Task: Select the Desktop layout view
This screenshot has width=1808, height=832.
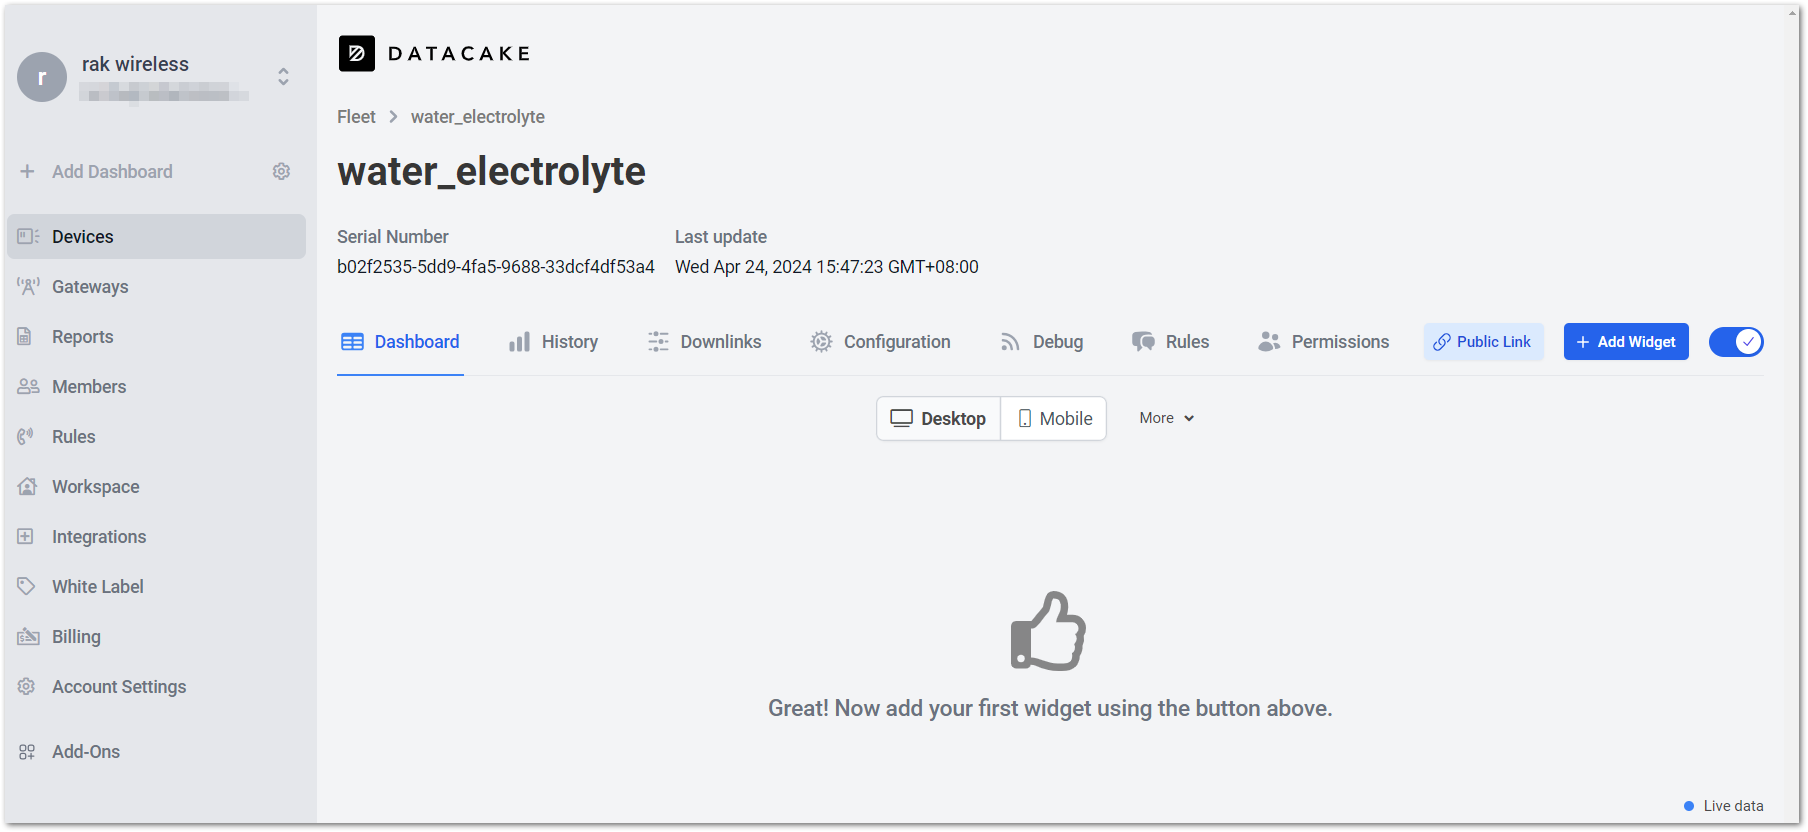Action: click(939, 419)
